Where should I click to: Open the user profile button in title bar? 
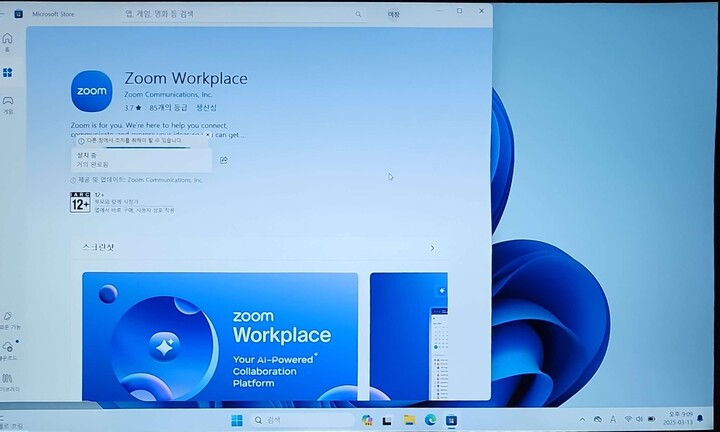(x=394, y=14)
